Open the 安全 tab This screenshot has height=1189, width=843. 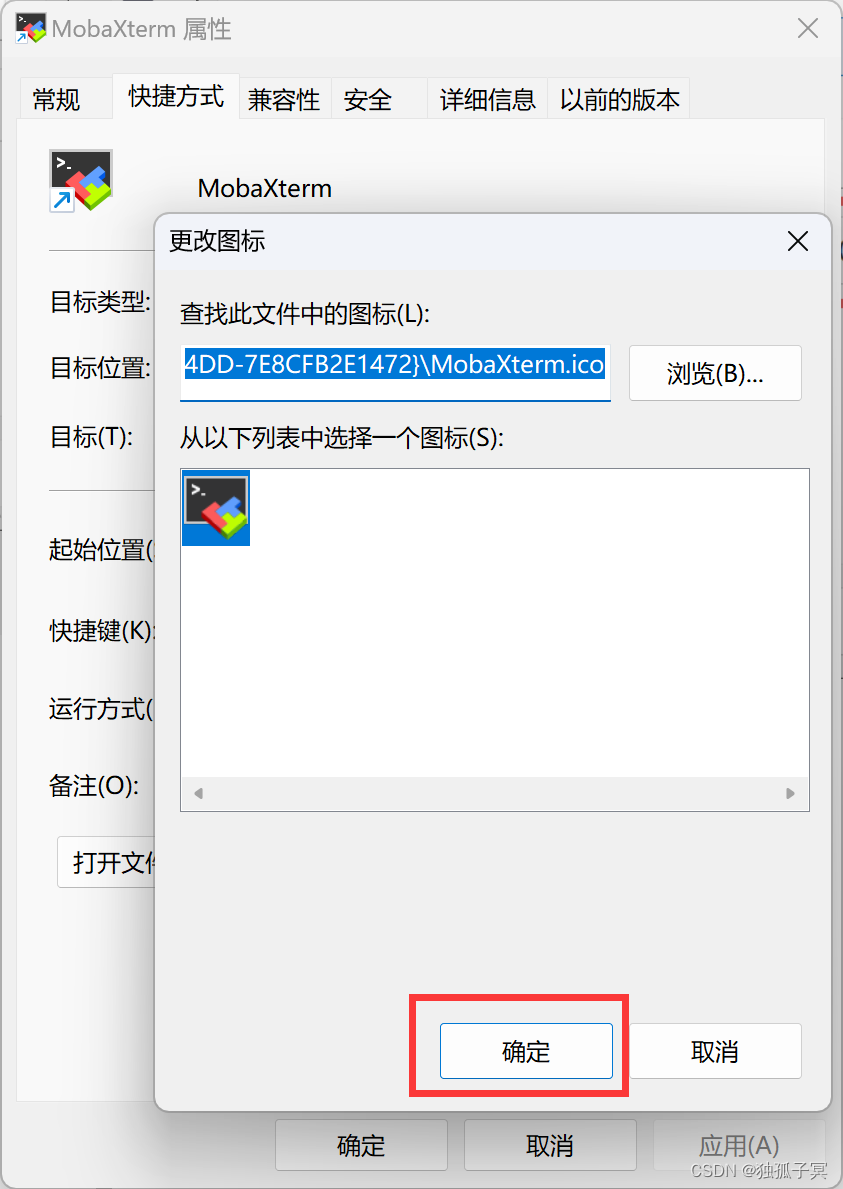[368, 99]
